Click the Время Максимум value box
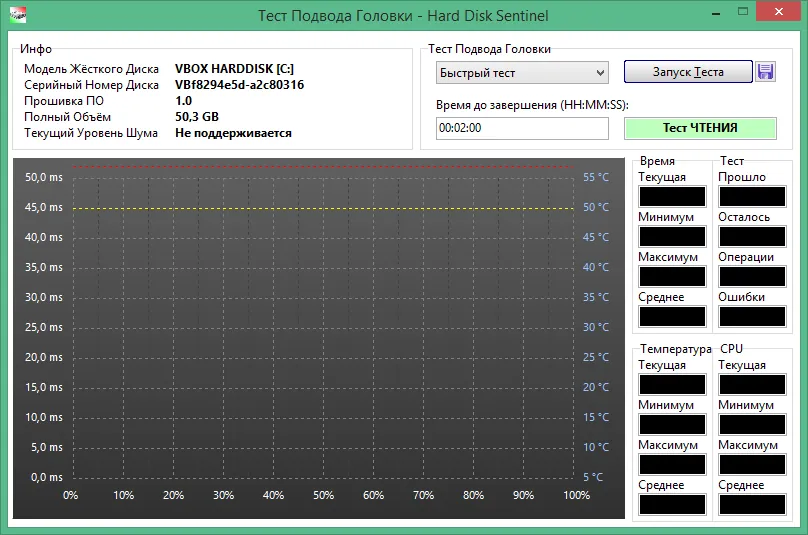 (672, 277)
